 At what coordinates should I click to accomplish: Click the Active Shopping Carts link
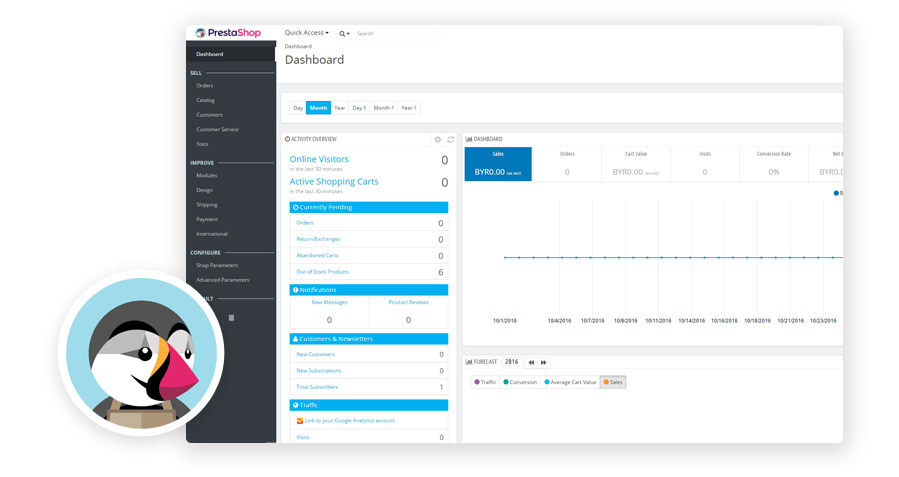[x=334, y=181]
